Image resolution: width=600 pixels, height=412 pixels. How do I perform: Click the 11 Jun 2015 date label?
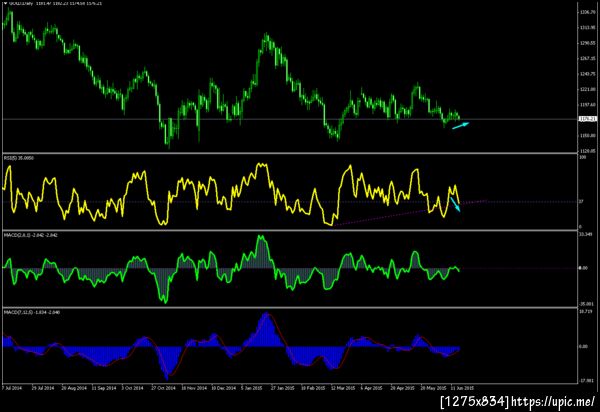463,388
